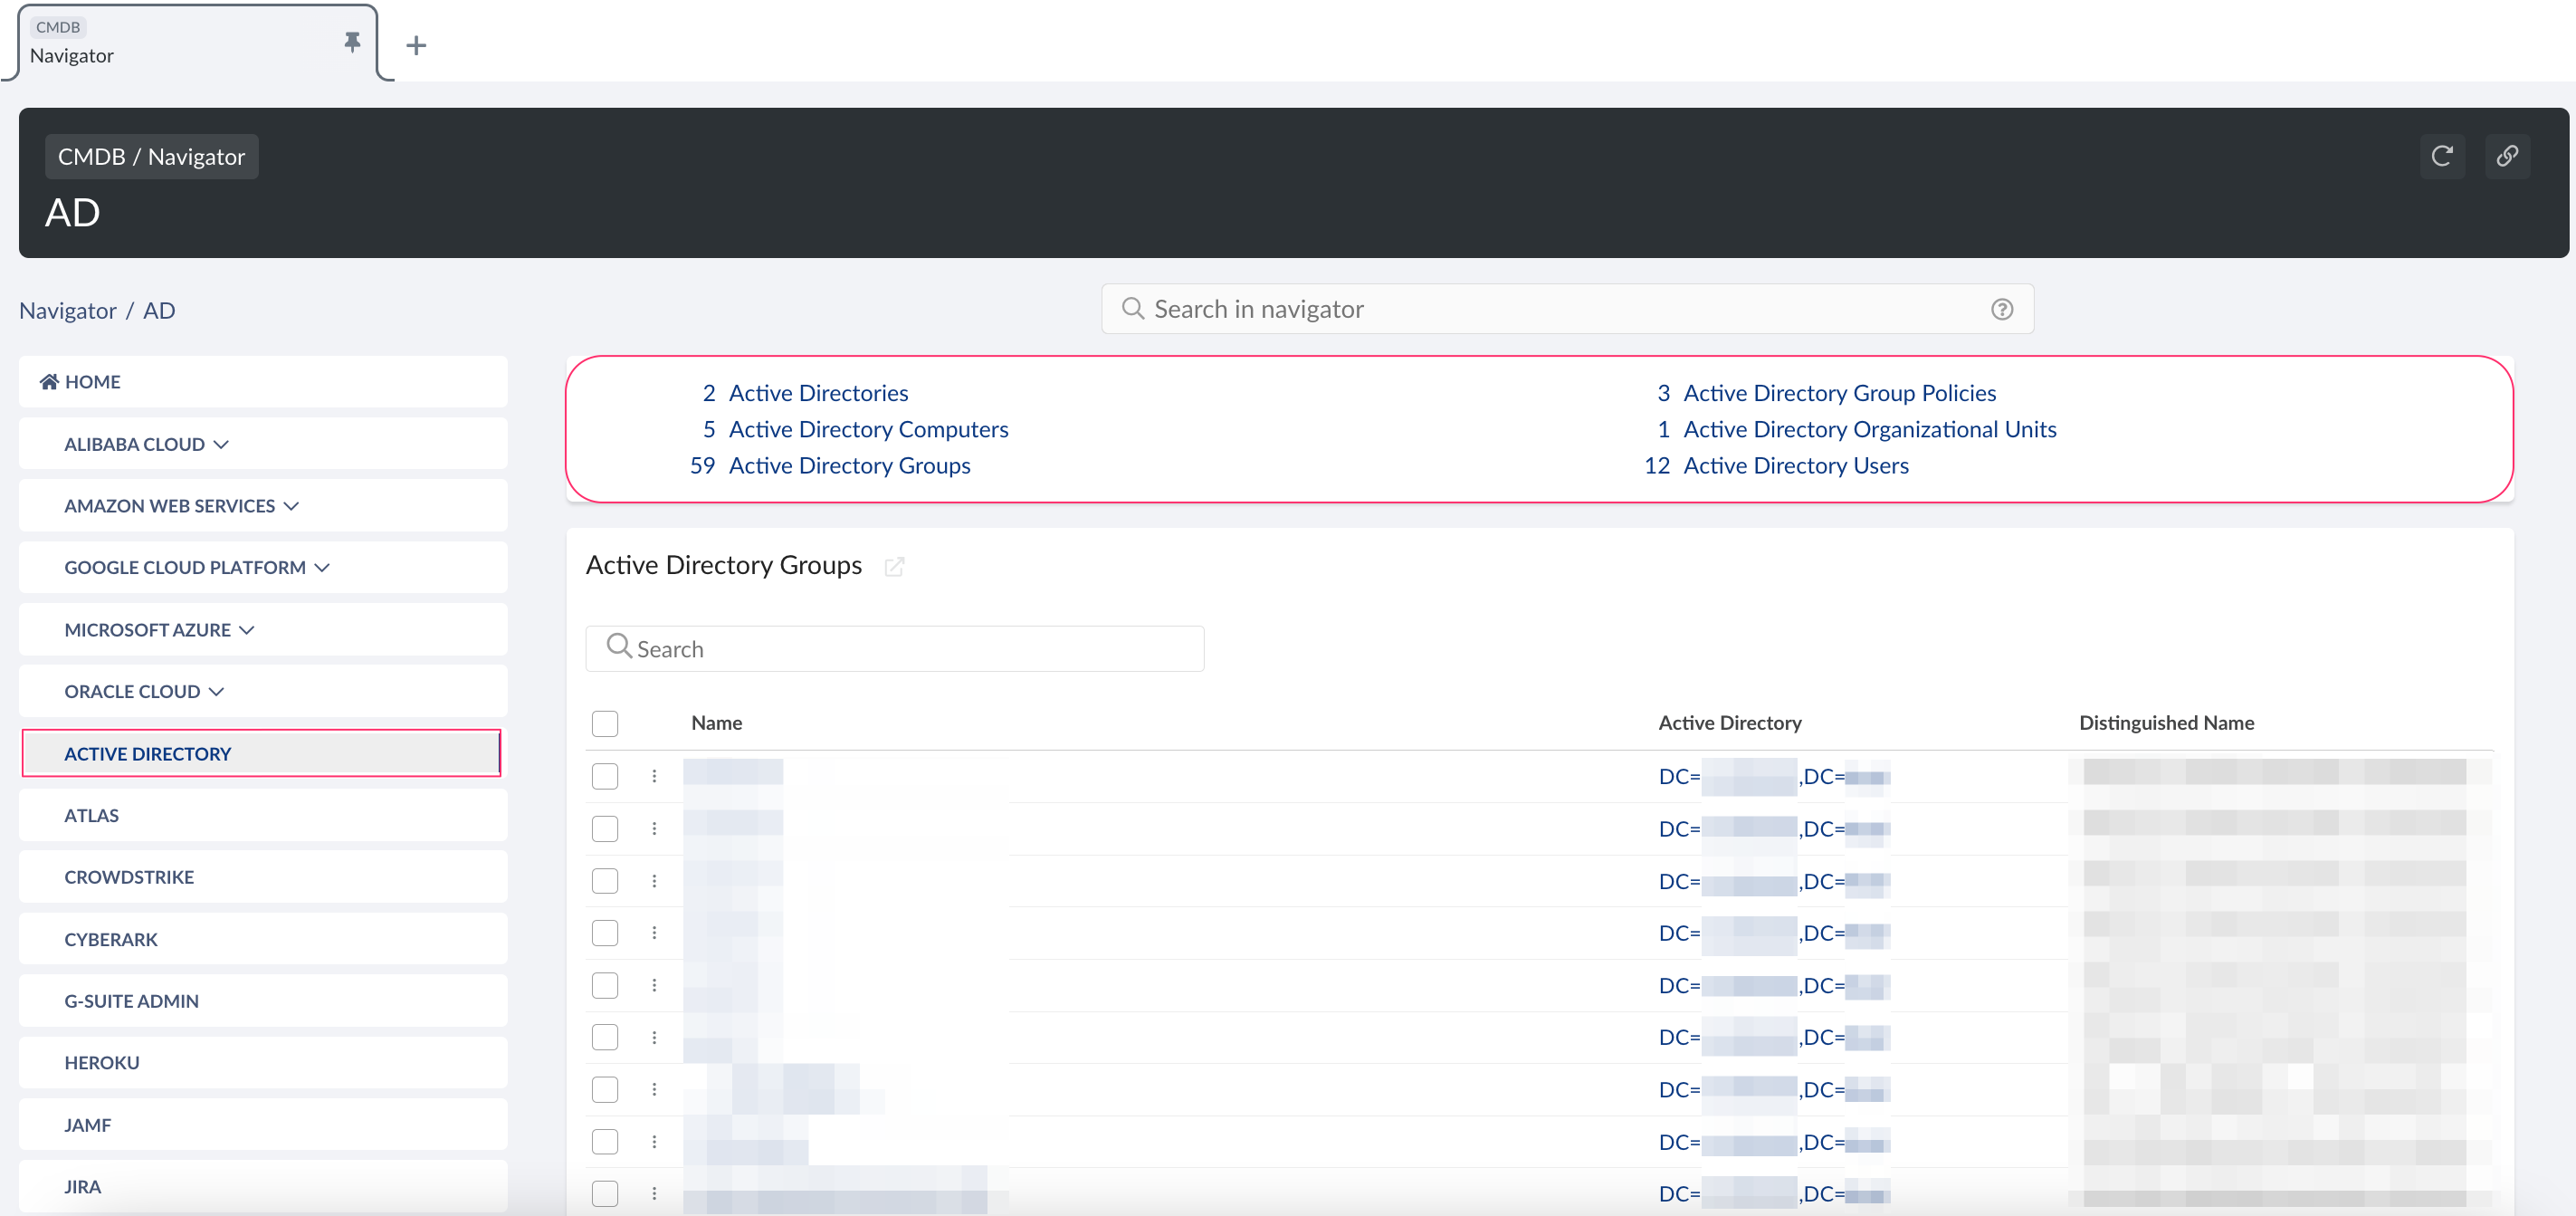Open row actions menu for ninth group row
Viewport: 2576px width, 1216px height.
pos(654,1193)
